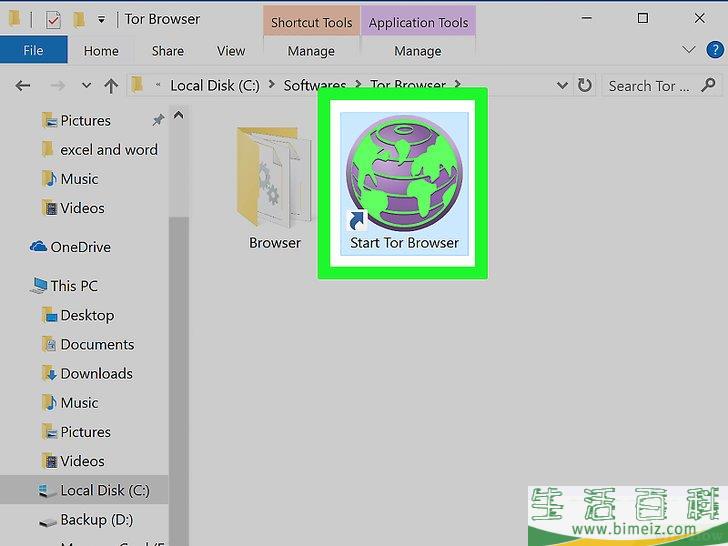Switch to the Home ribbon tab
The height and width of the screenshot is (546, 728).
pos(101,51)
